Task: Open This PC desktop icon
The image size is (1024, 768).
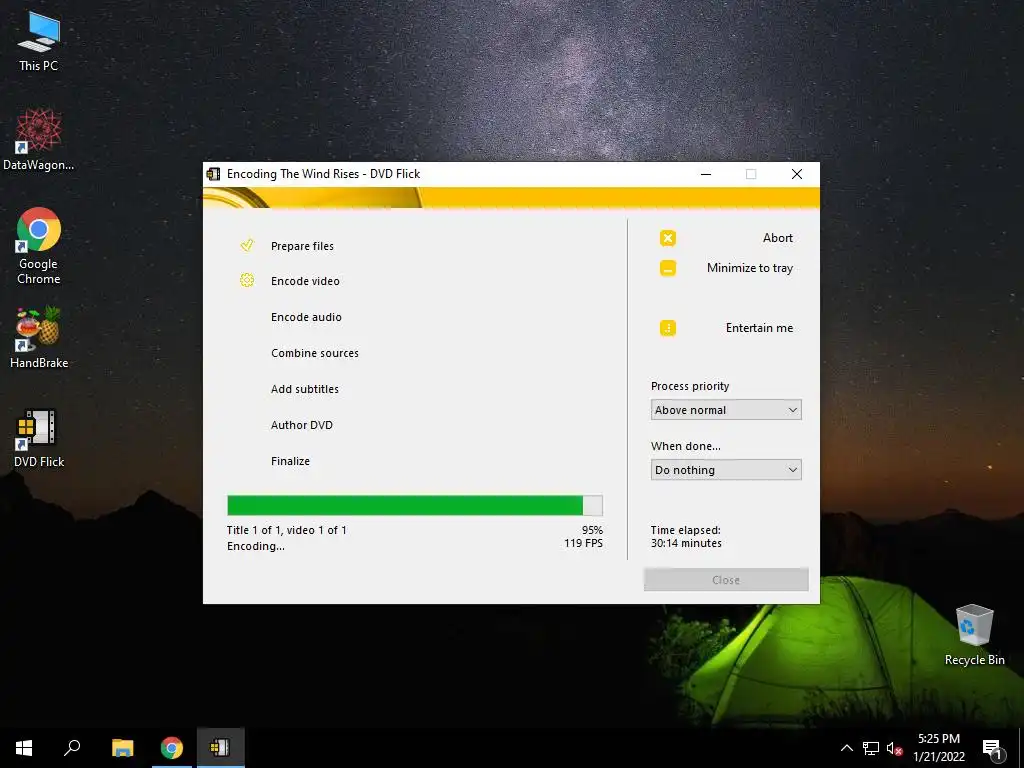Action: [39, 40]
